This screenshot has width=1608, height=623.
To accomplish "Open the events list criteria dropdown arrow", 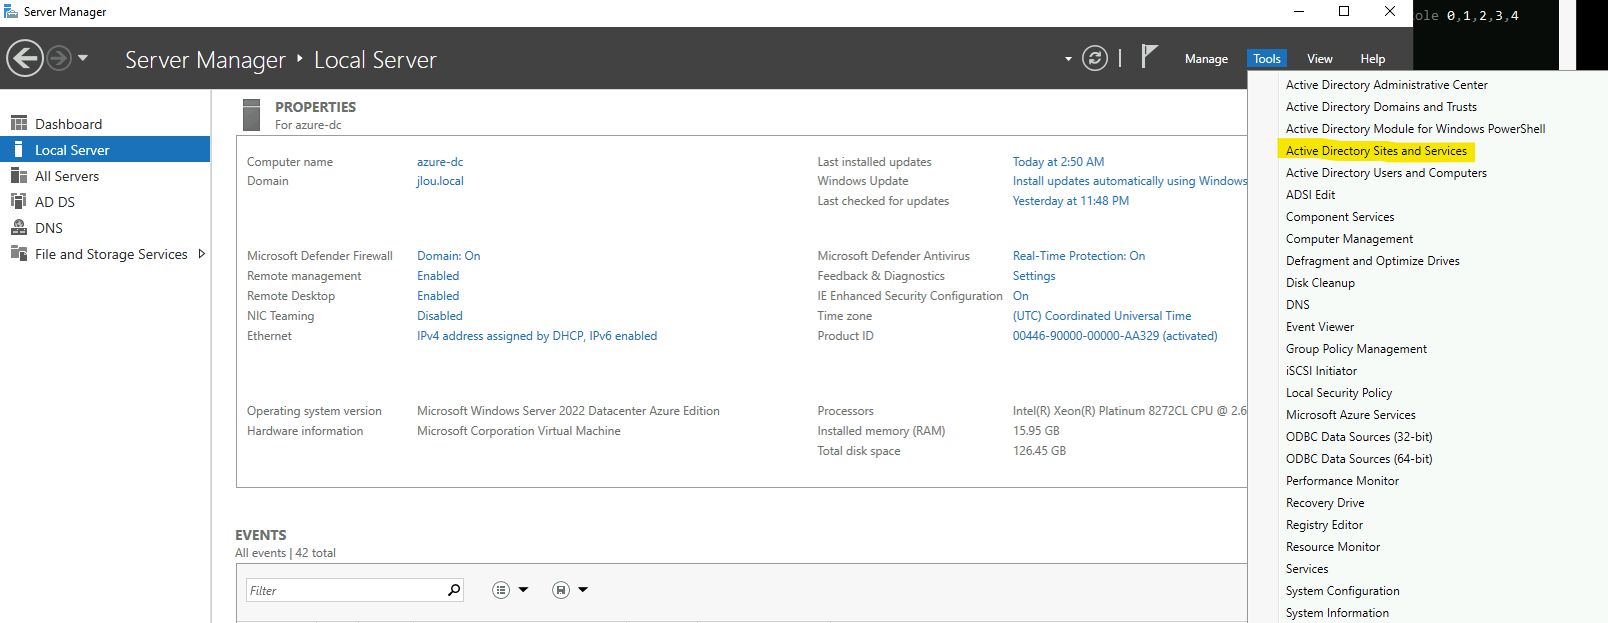I will [x=523, y=590].
